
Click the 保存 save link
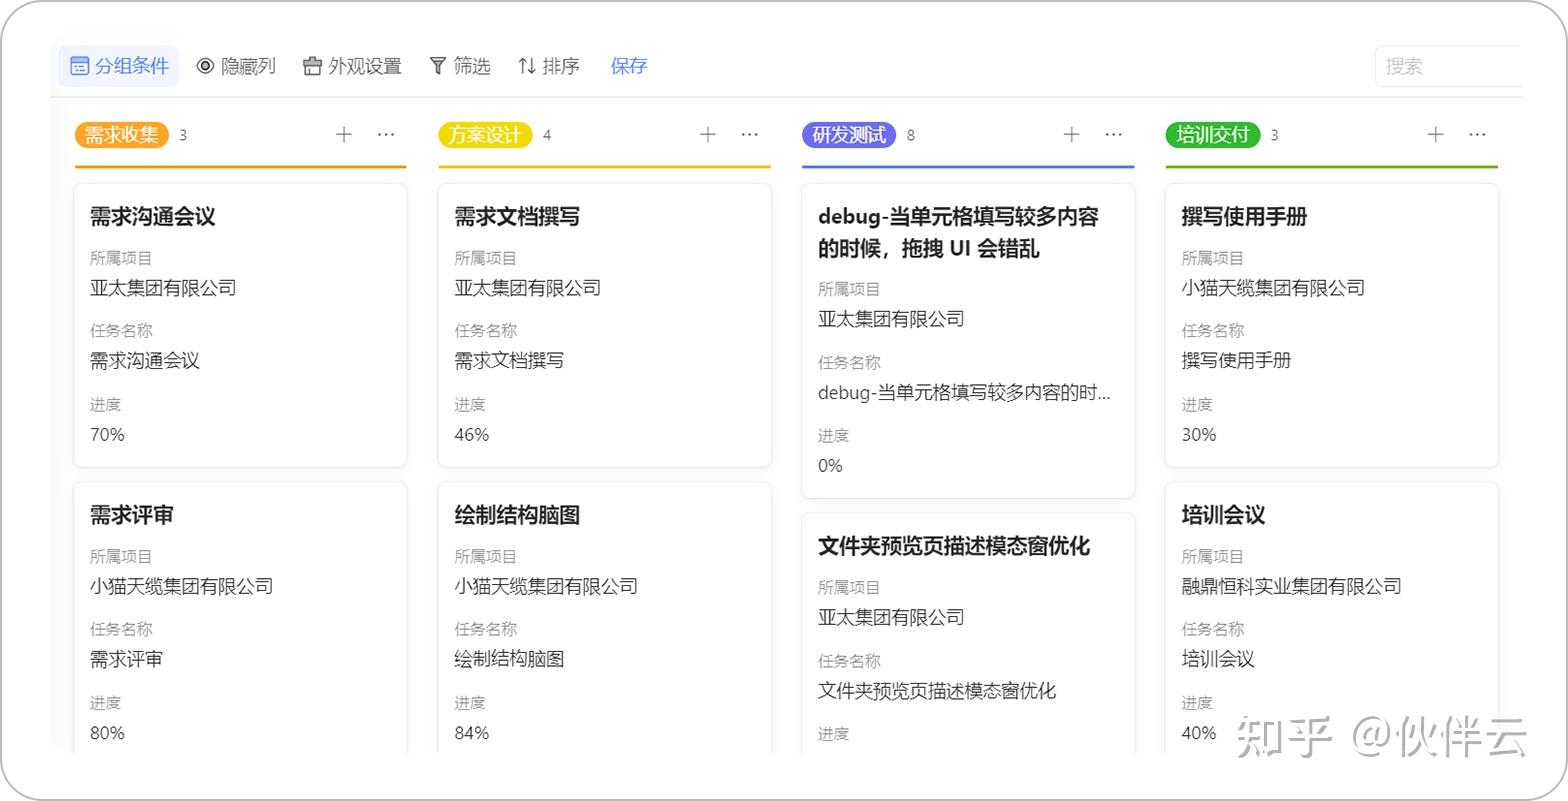[629, 66]
